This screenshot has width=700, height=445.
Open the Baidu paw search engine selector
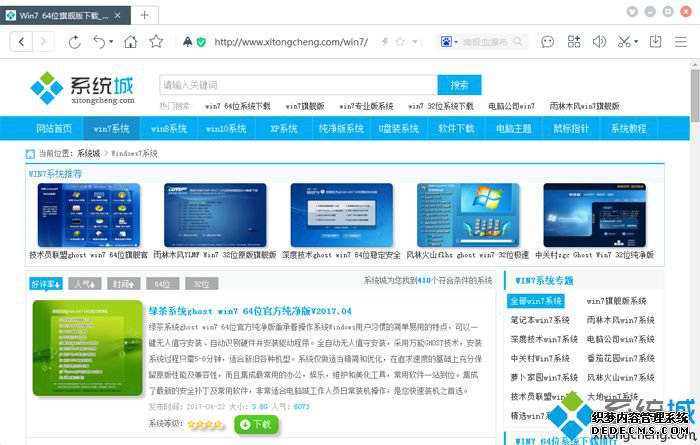(x=449, y=42)
